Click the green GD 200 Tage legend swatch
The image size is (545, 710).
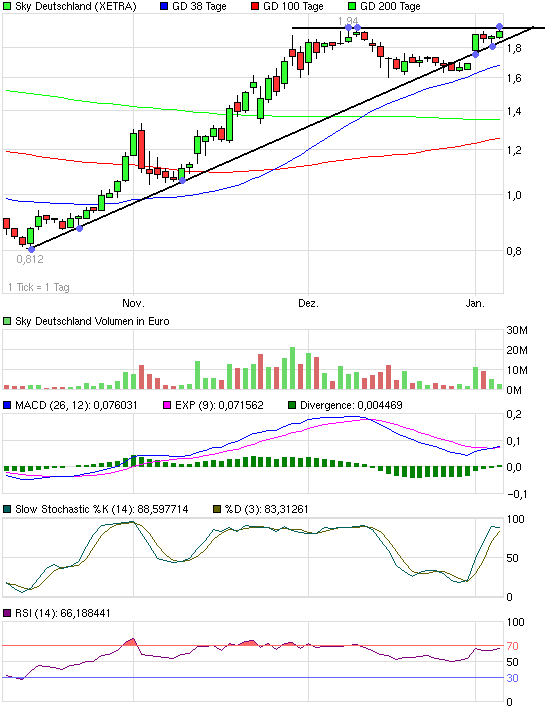click(352, 7)
